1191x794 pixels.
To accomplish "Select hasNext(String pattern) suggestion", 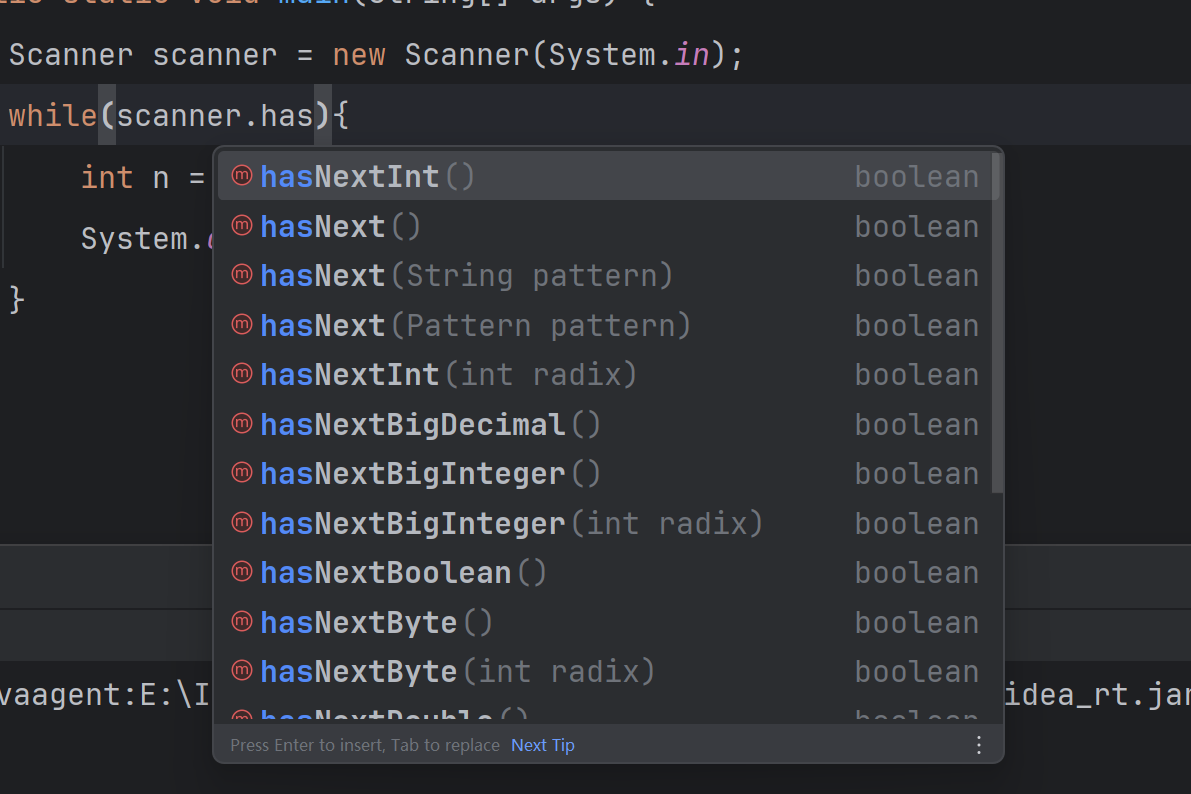I will tap(608, 276).
